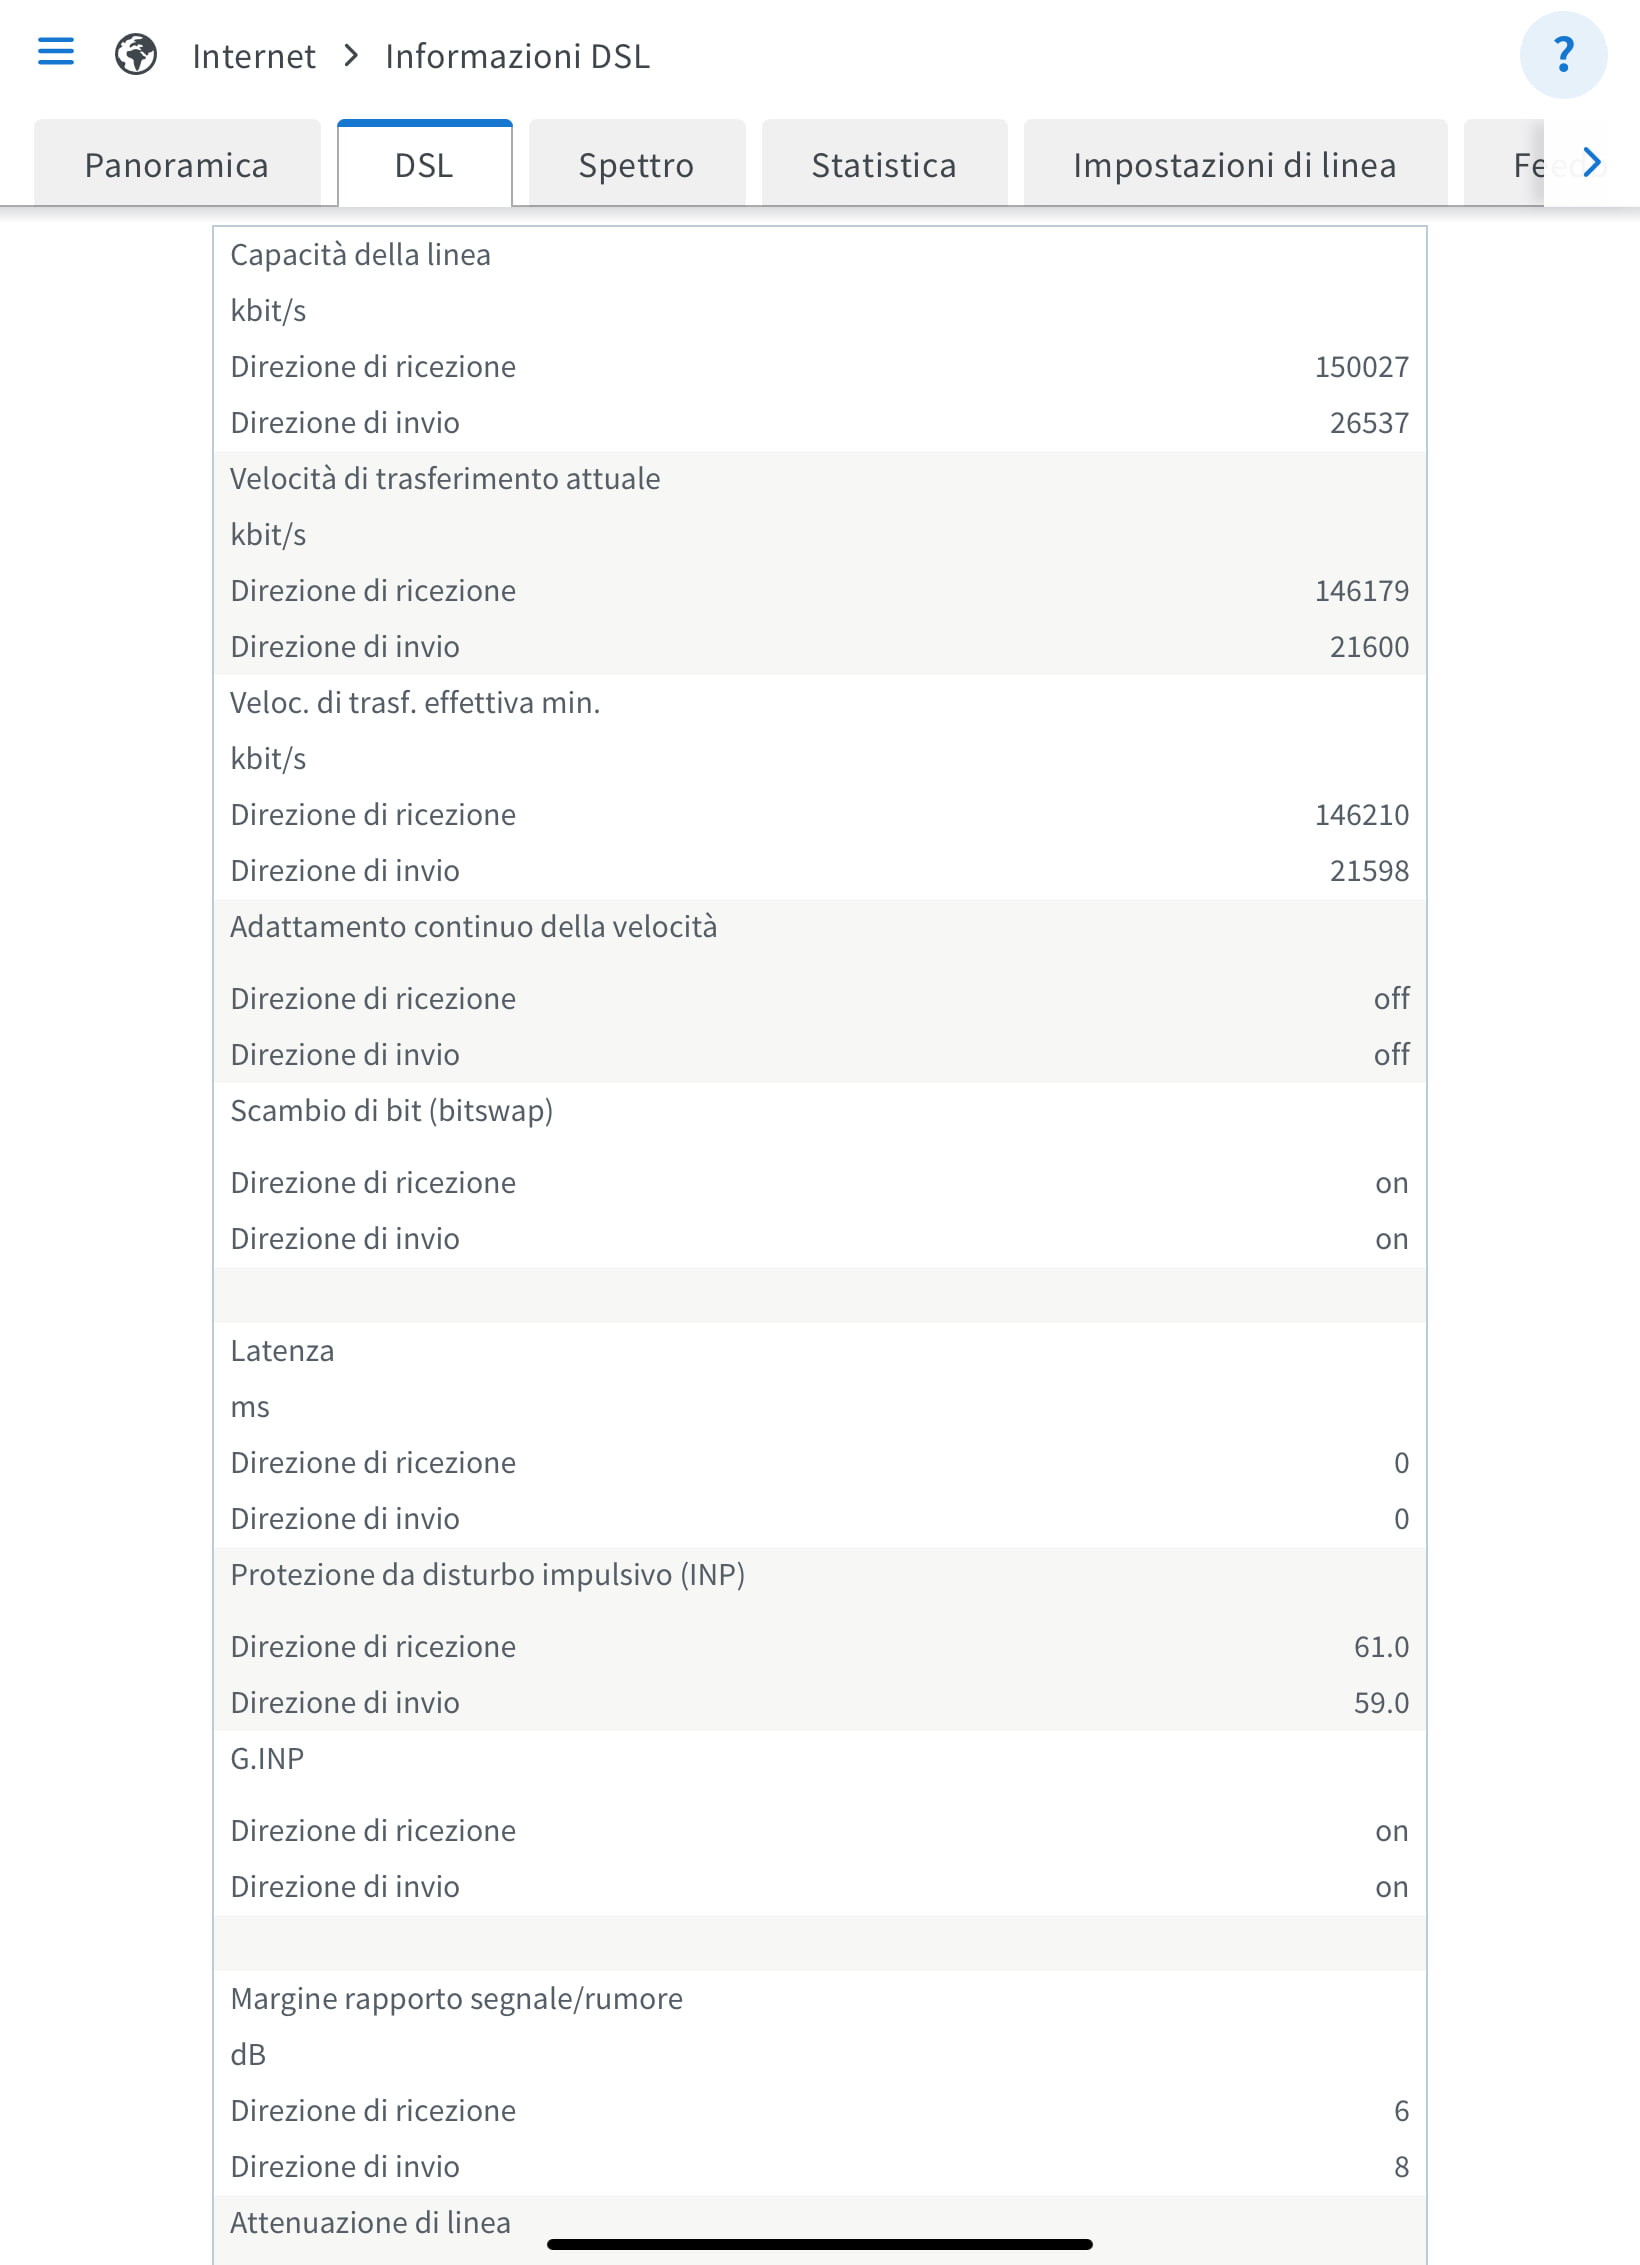Switch to the Panoramica tab

click(177, 165)
